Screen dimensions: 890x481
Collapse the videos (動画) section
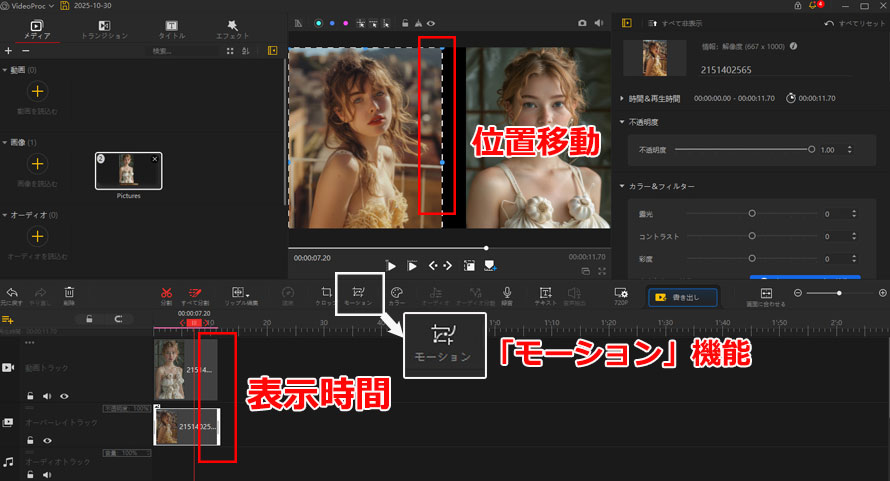5,70
